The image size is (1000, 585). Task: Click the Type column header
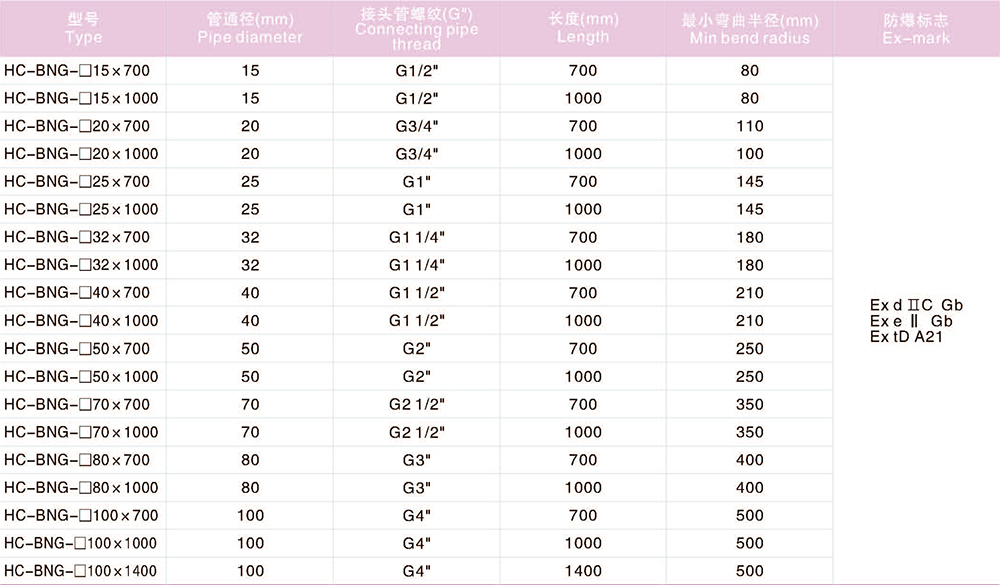coord(84,28)
